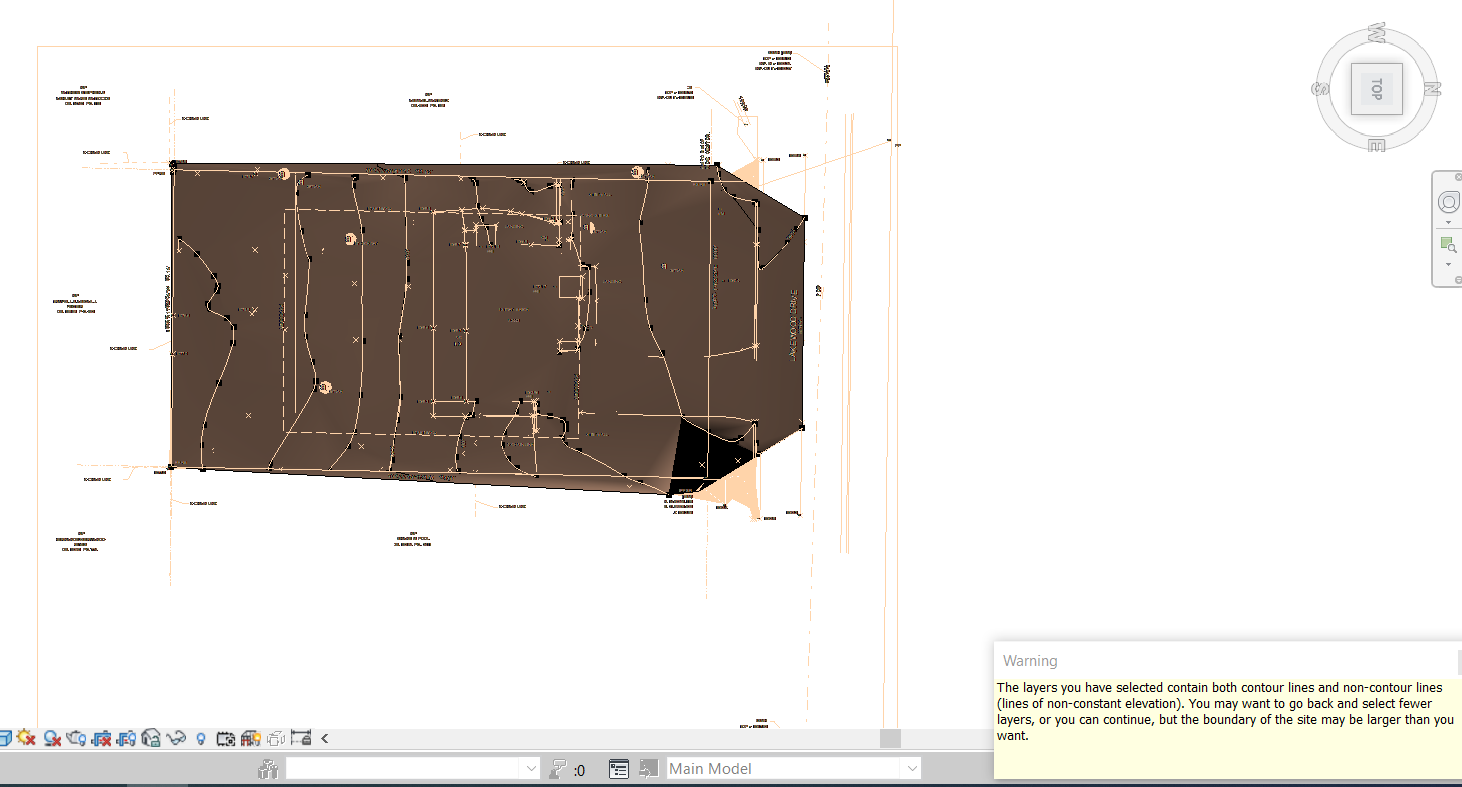Toggle Show Crop Region icon
Image resolution: width=1462 pixels, height=787 pixels.
point(127,739)
